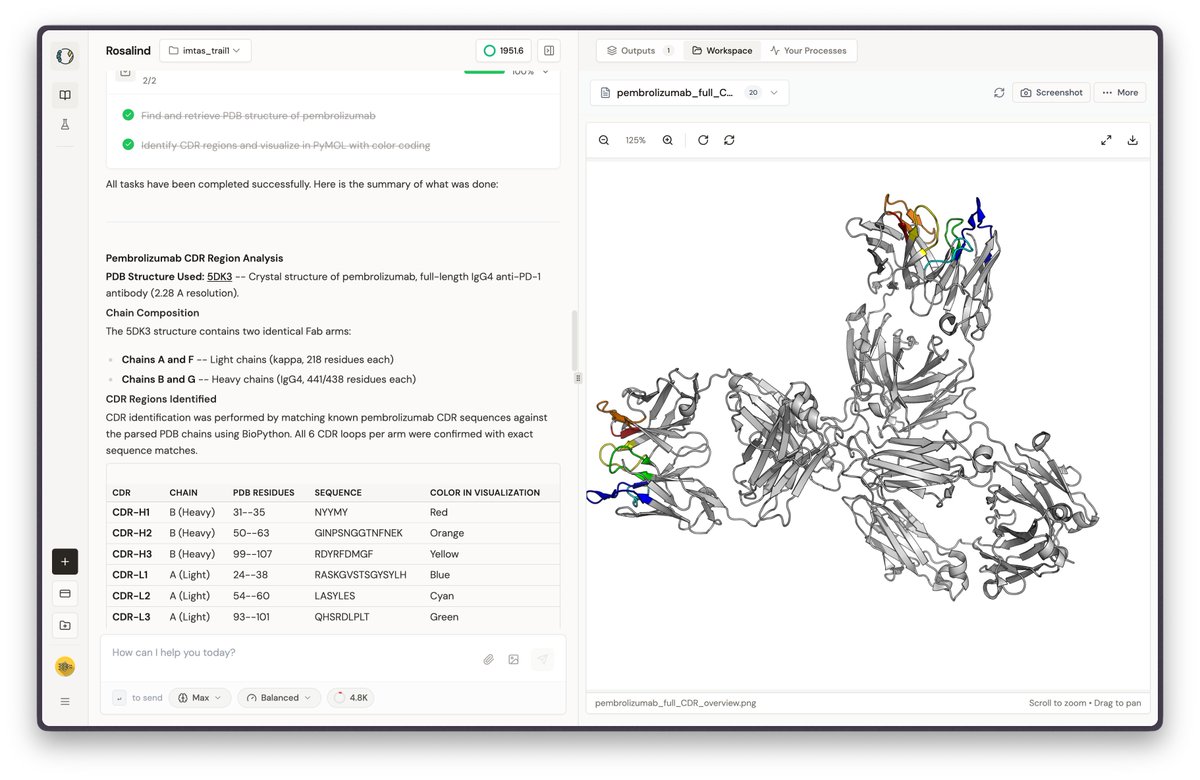
Task: Open the book library icon in sidebar
Action: (x=65, y=95)
